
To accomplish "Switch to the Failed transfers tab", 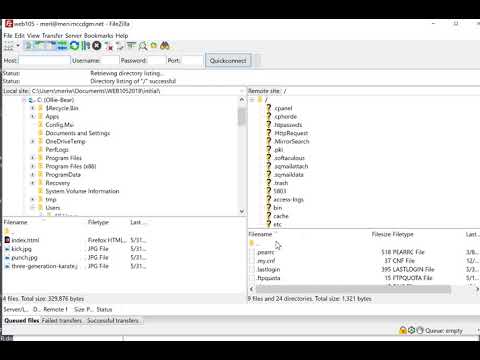I will 62,321.
